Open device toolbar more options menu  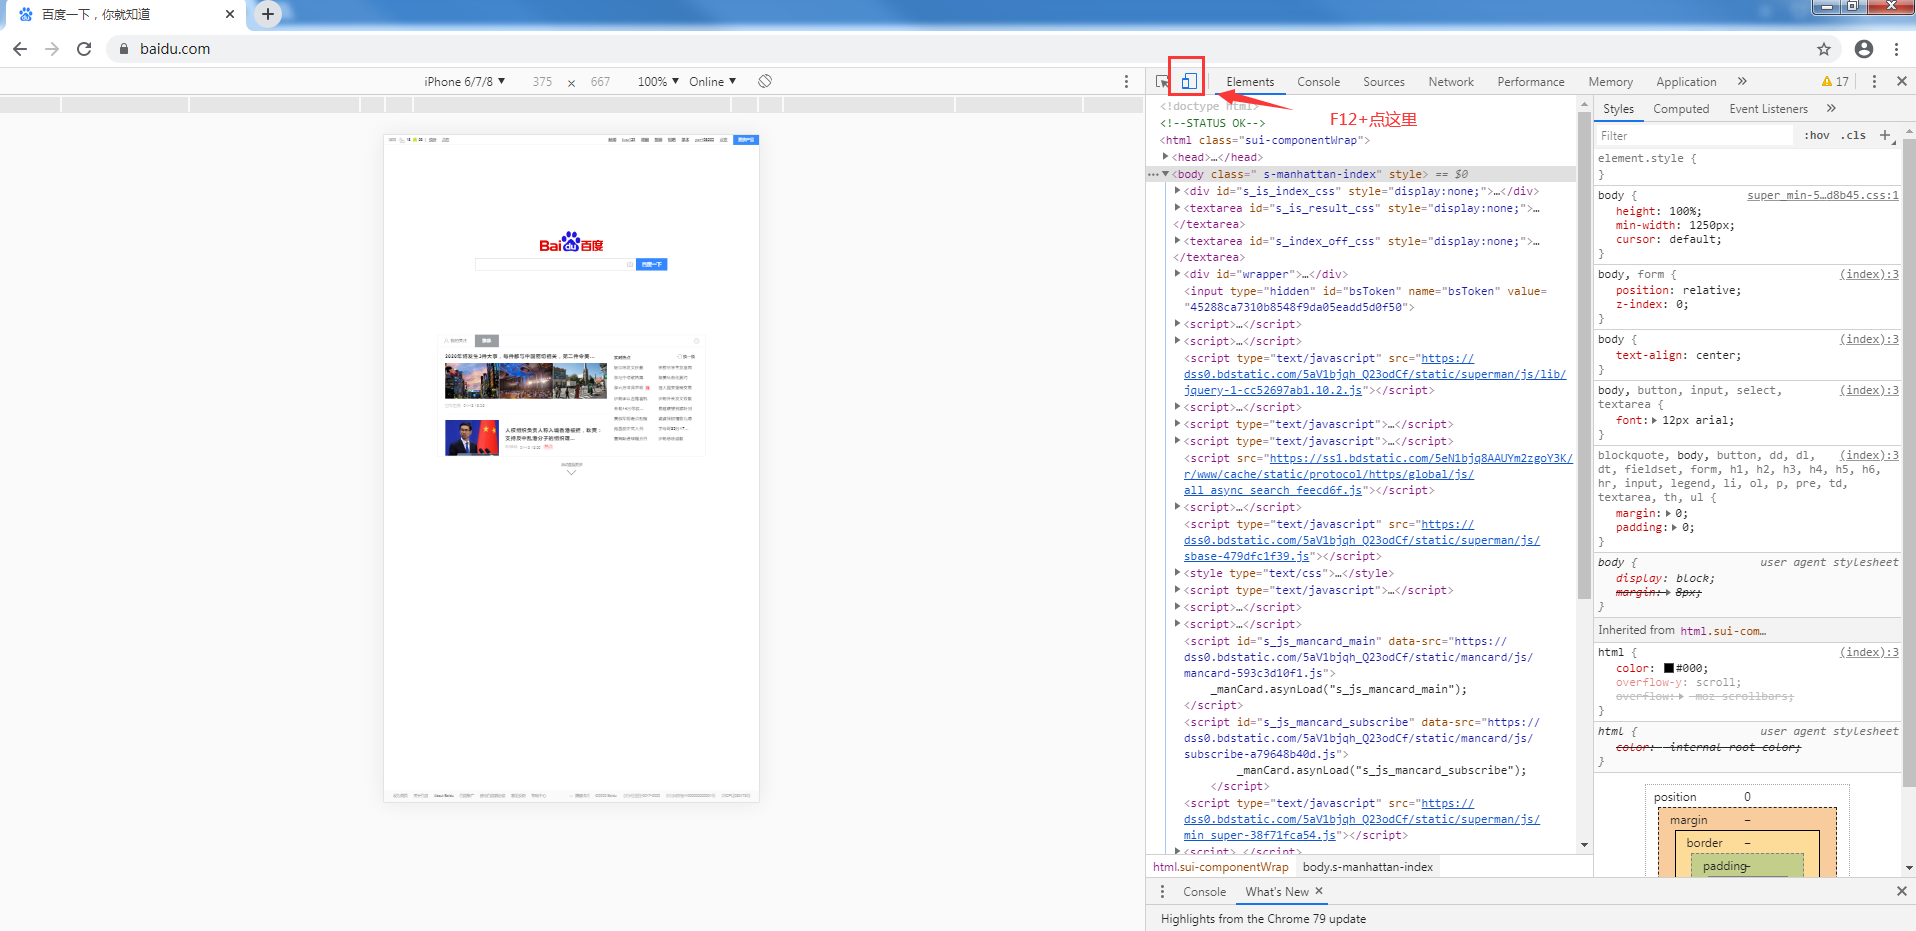1126,81
